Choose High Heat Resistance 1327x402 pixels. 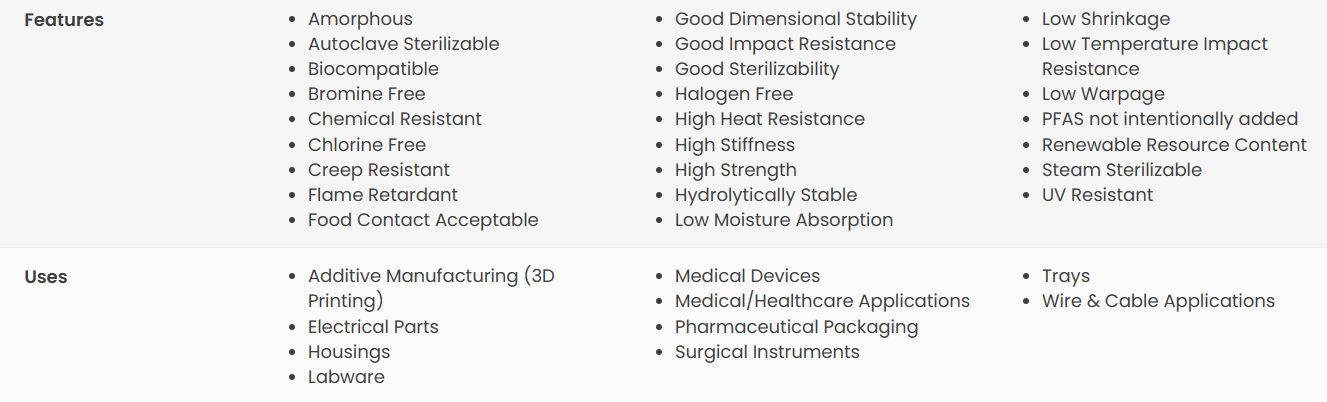pyautogui.click(x=770, y=119)
